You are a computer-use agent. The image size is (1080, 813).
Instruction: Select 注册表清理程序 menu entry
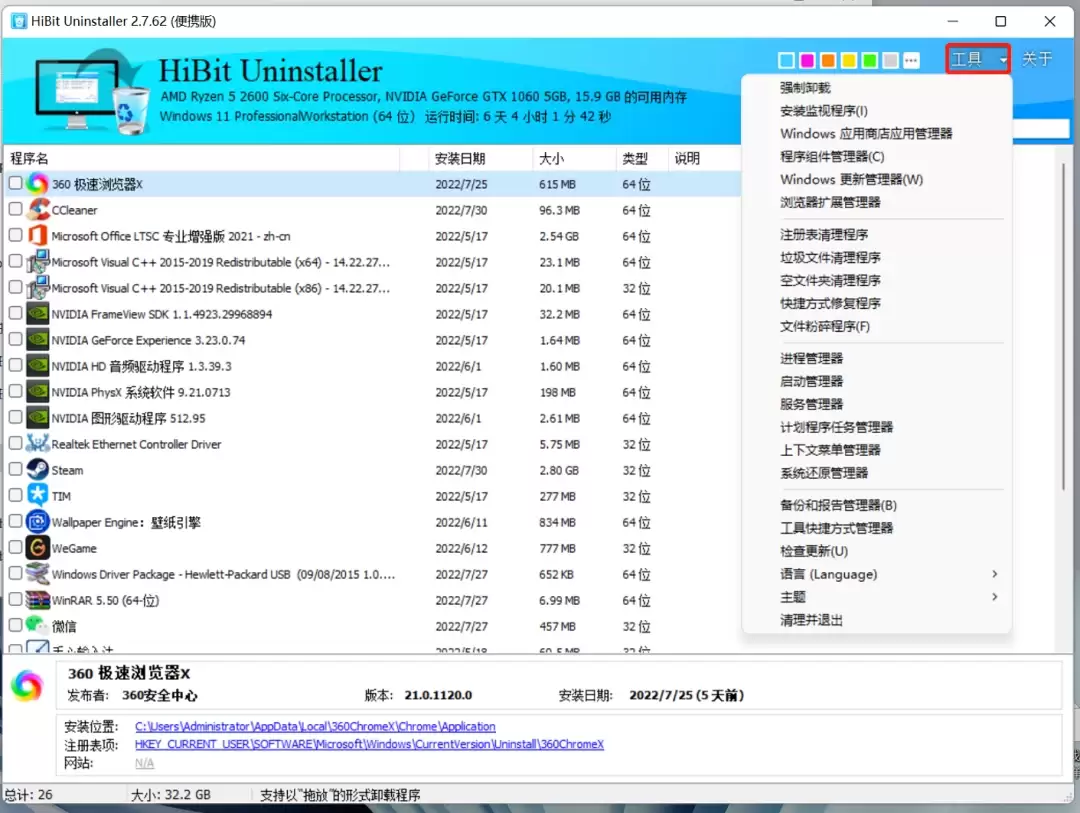coord(824,234)
